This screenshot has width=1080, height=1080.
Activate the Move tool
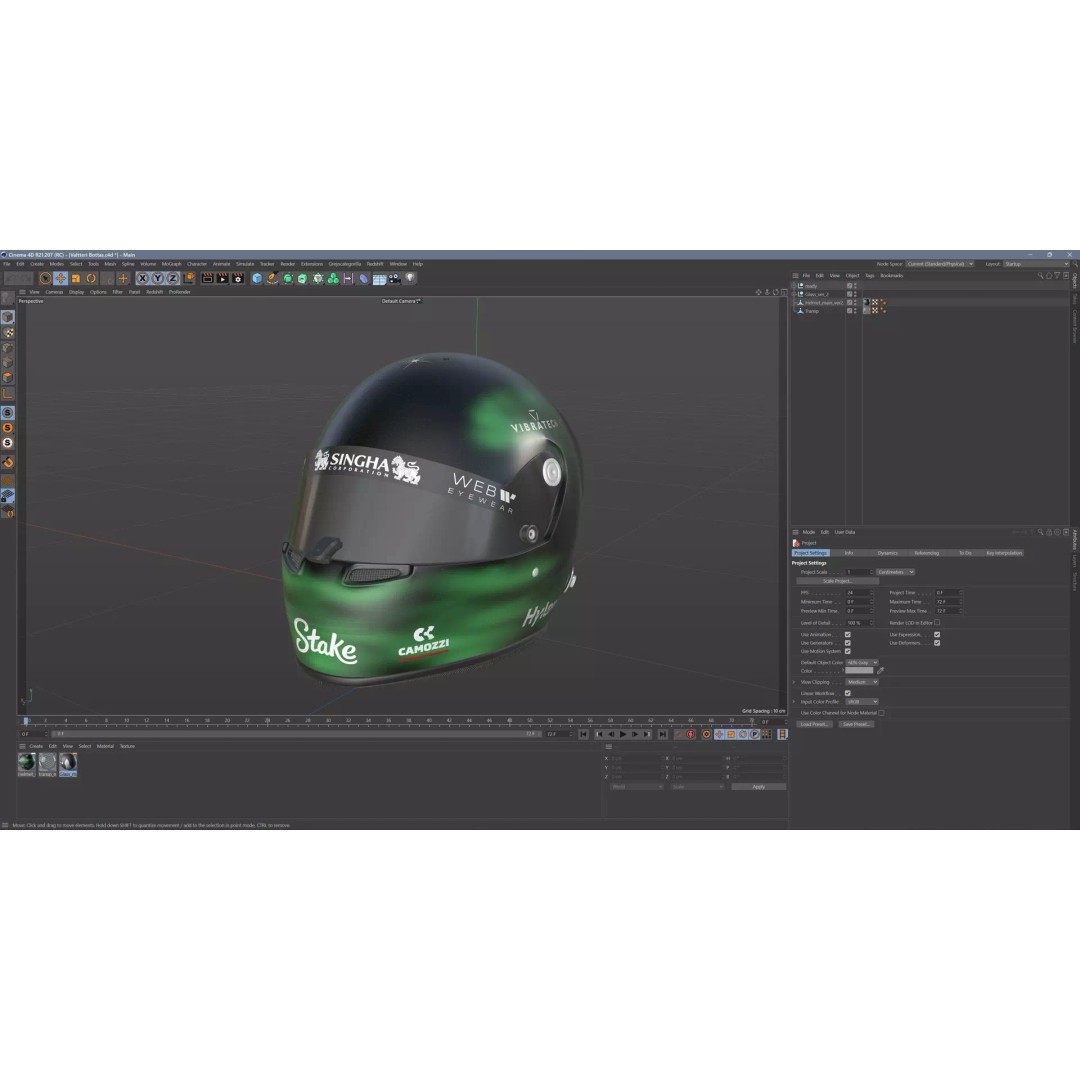[61, 278]
